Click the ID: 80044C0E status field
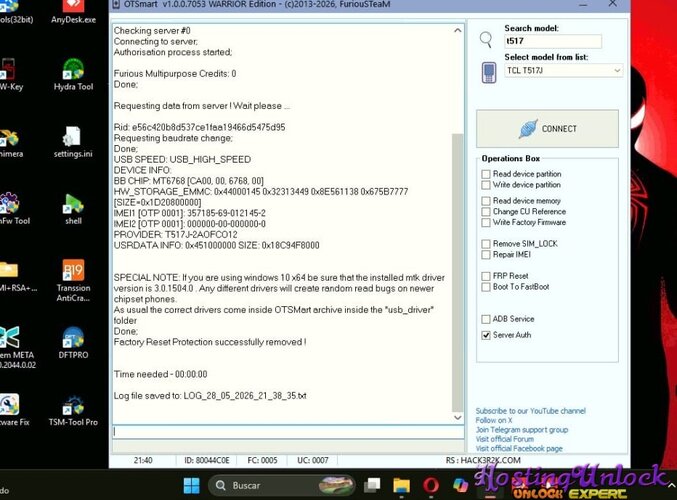677x500 pixels. click(x=206, y=460)
